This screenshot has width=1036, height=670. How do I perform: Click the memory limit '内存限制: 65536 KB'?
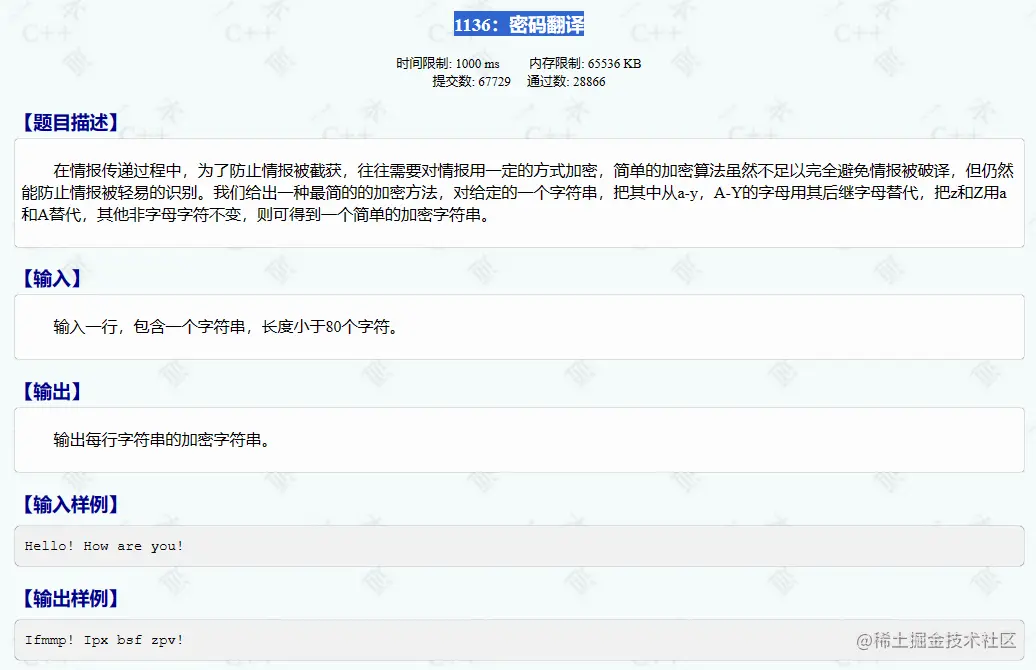point(585,63)
